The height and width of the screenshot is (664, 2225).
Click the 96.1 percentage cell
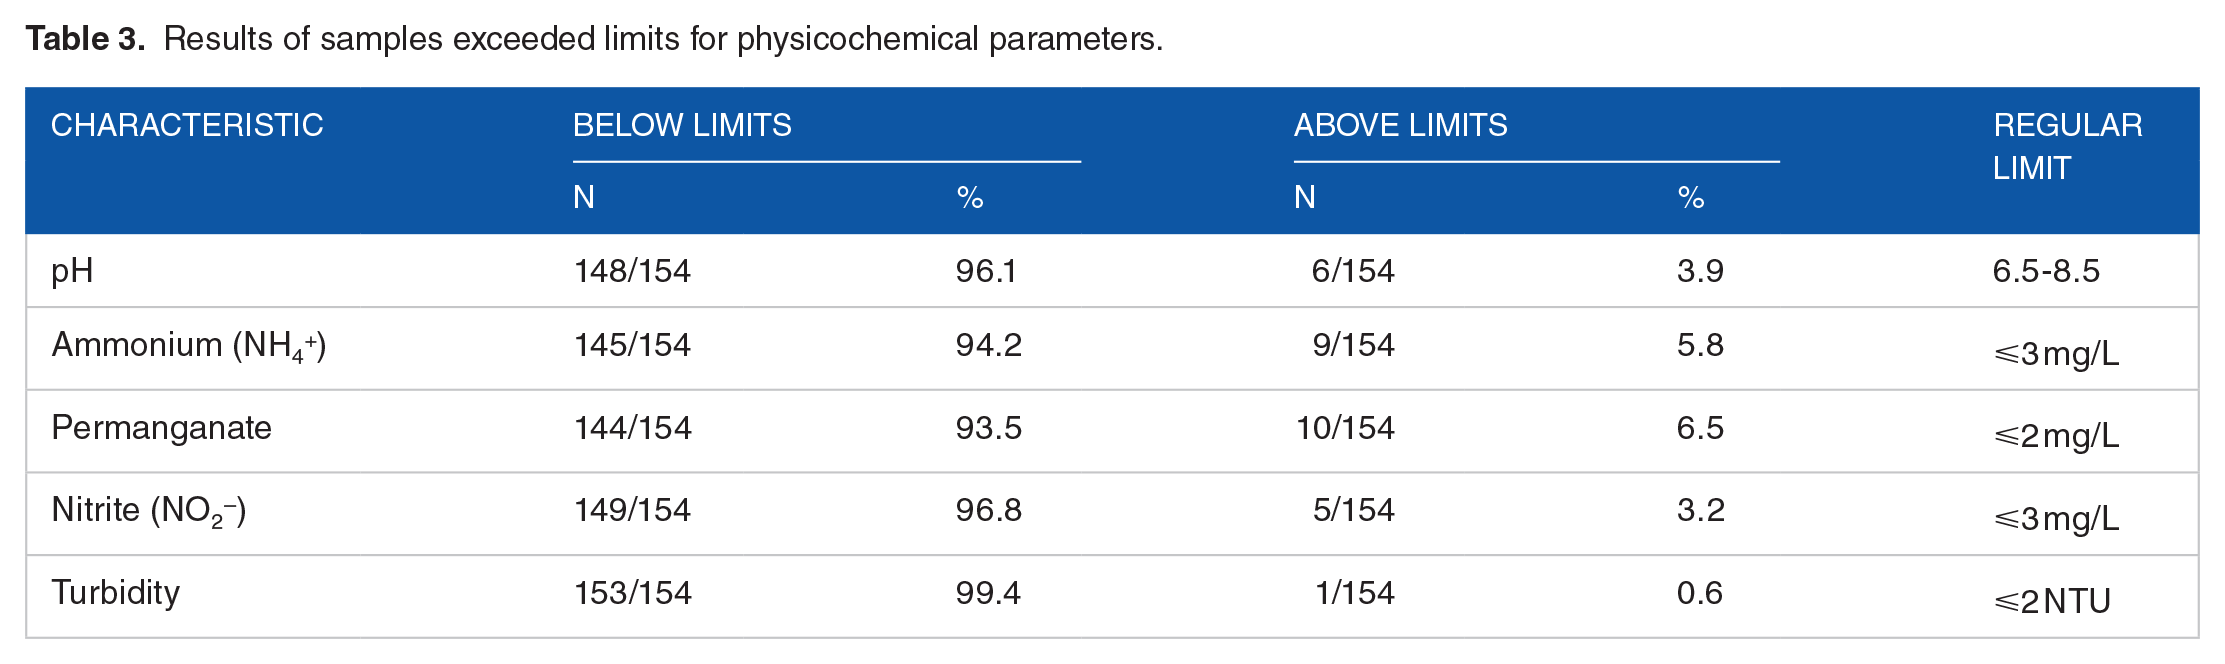pyautogui.click(x=986, y=271)
